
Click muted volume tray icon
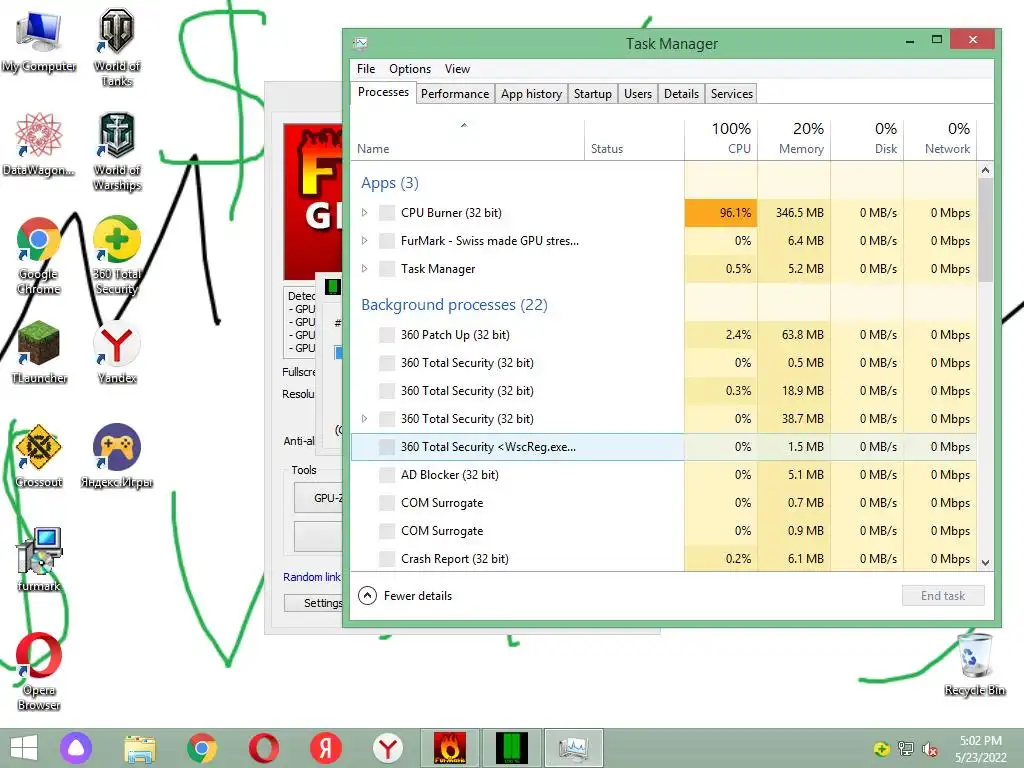tap(930, 749)
